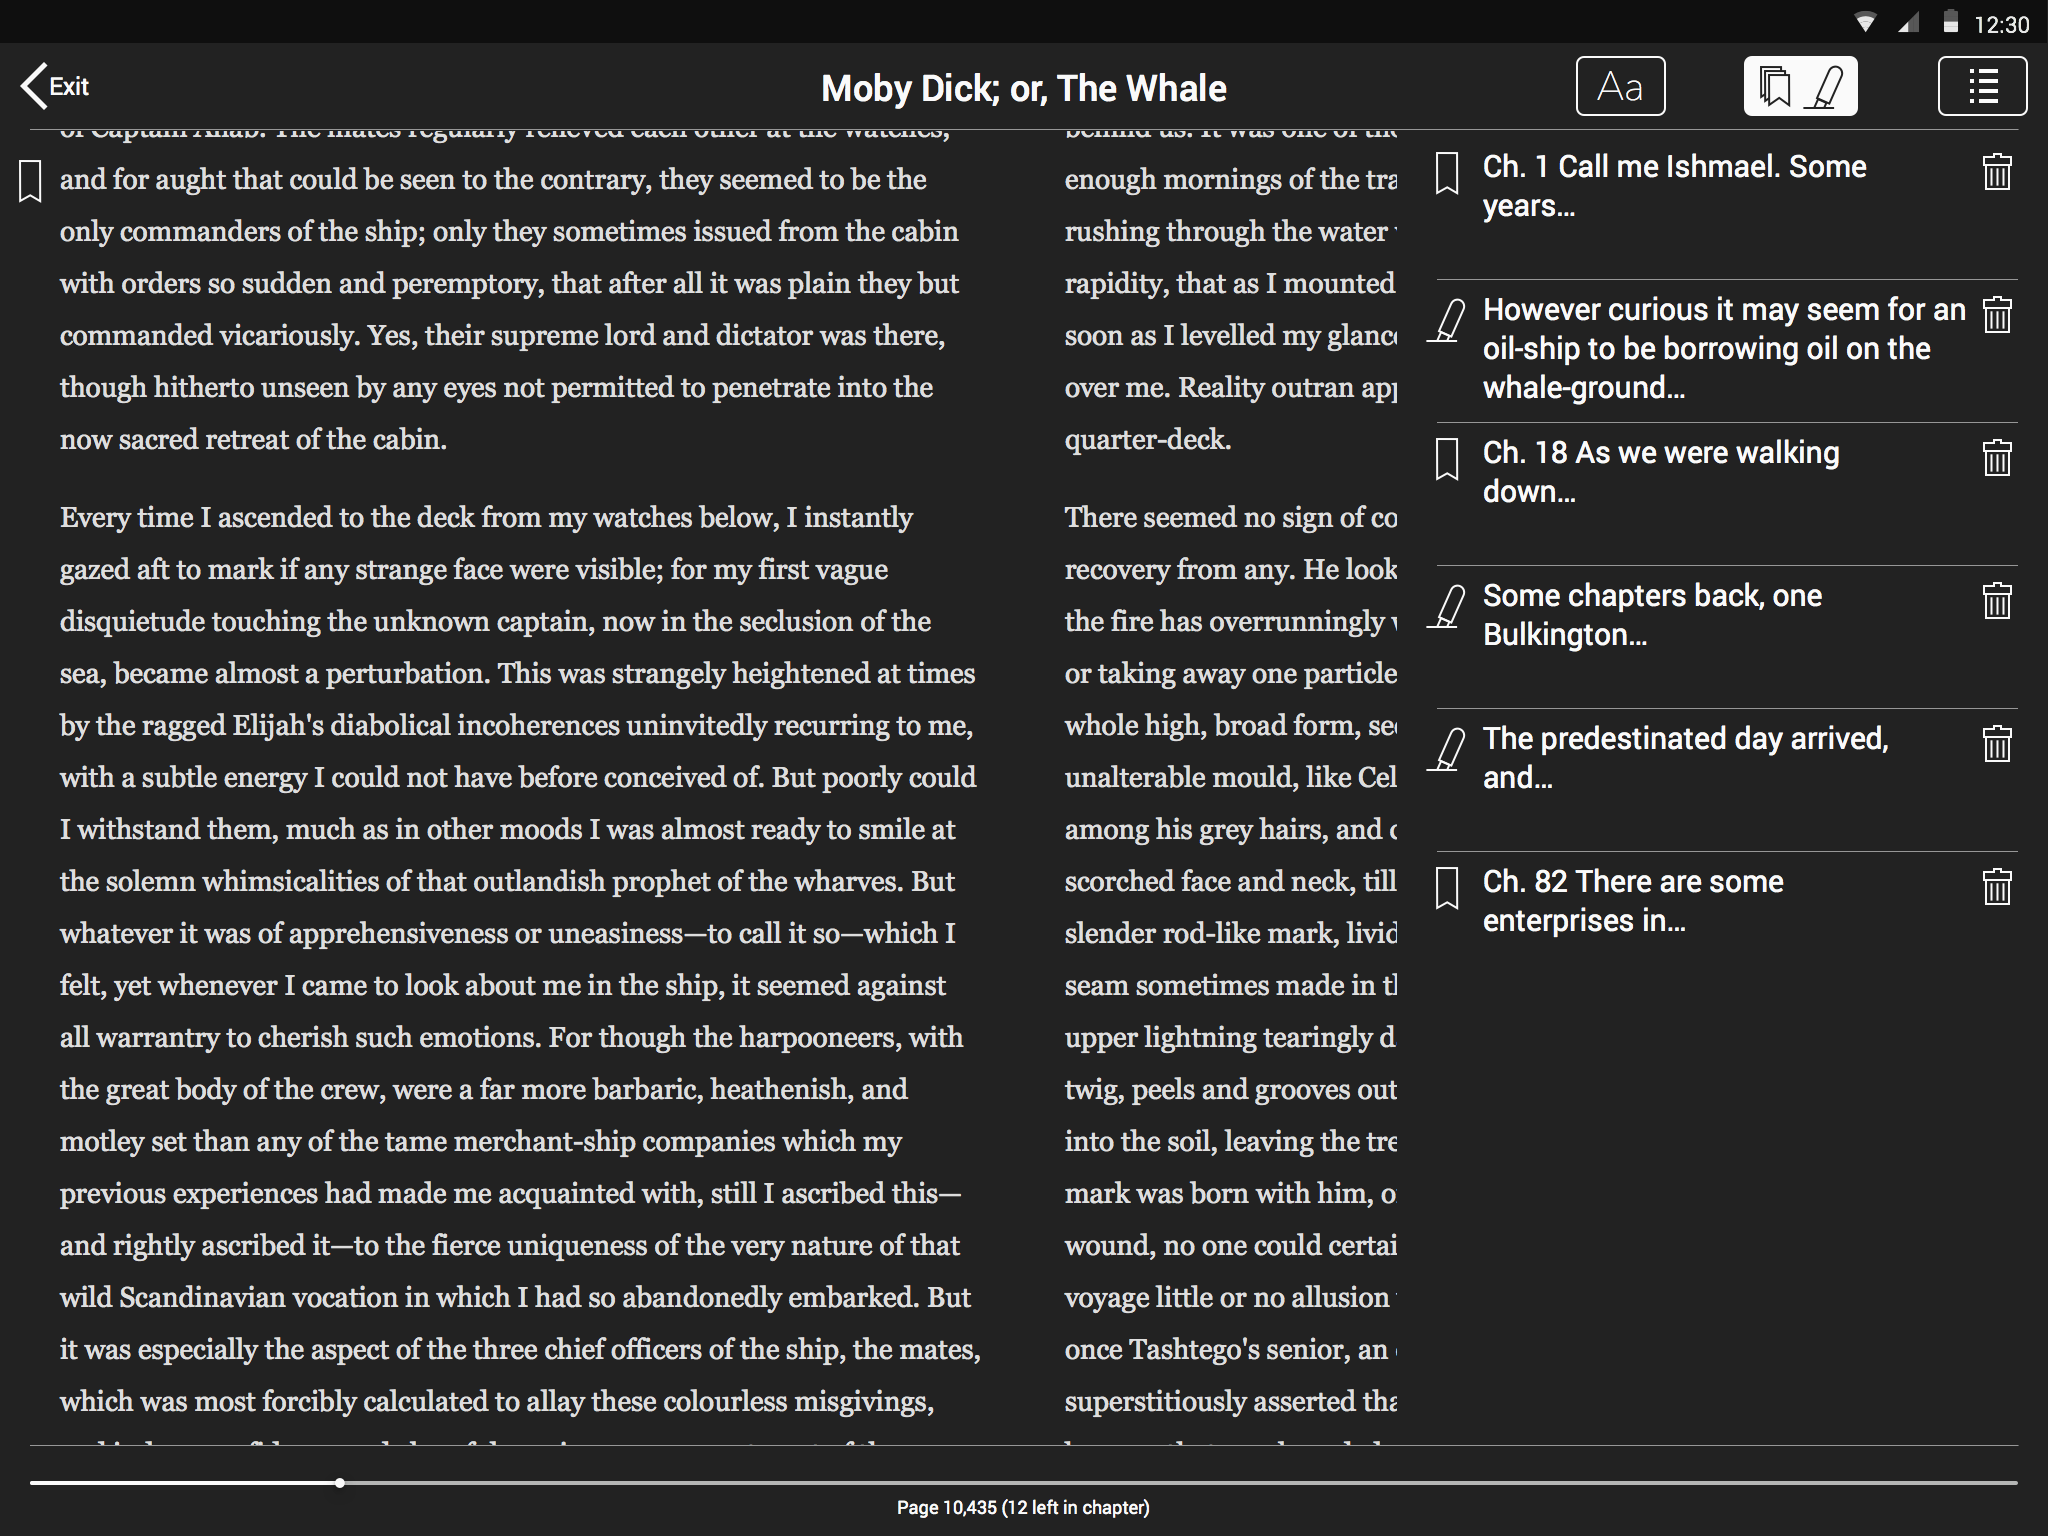Delete the Ch. 1 Call me Ishmael bookmark
This screenshot has height=1536, width=2048.
(1996, 173)
